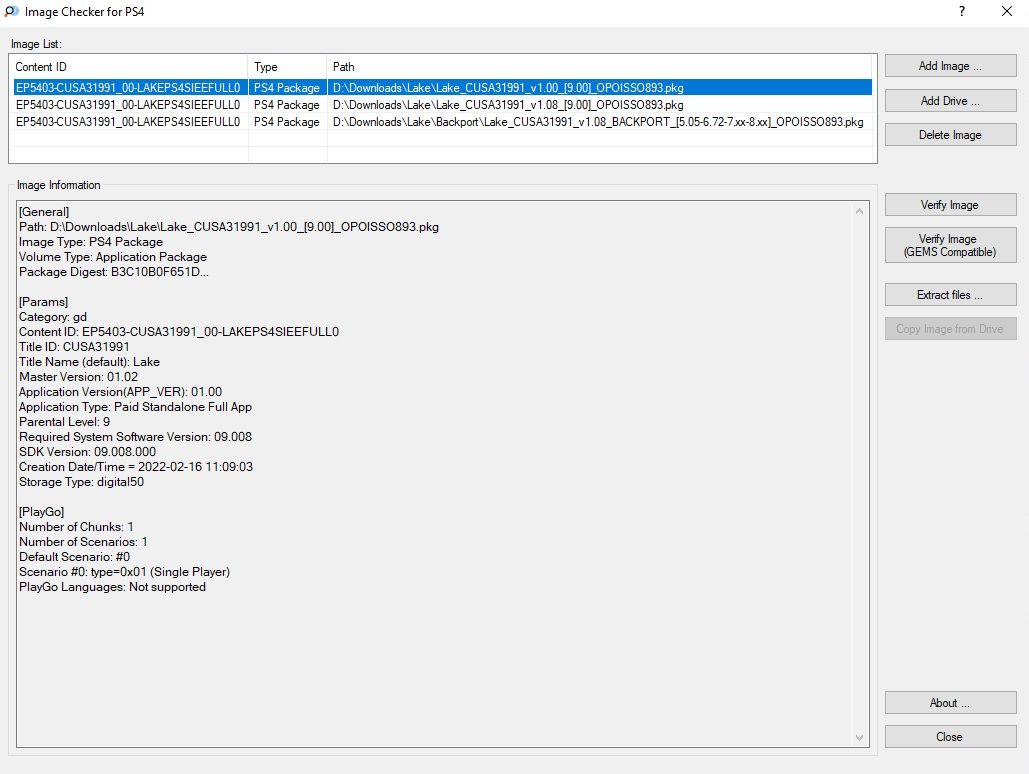Click the Image Checker app icon in title bar
This screenshot has width=1029, height=774.
(x=11, y=11)
